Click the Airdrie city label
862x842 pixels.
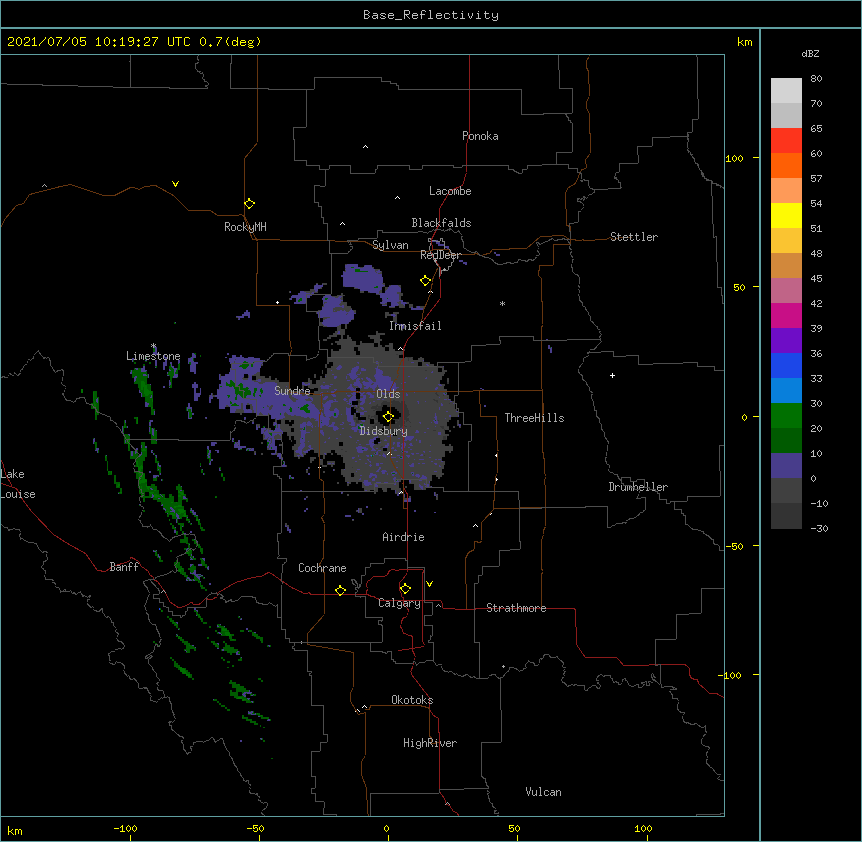click(x=403, y=537)
